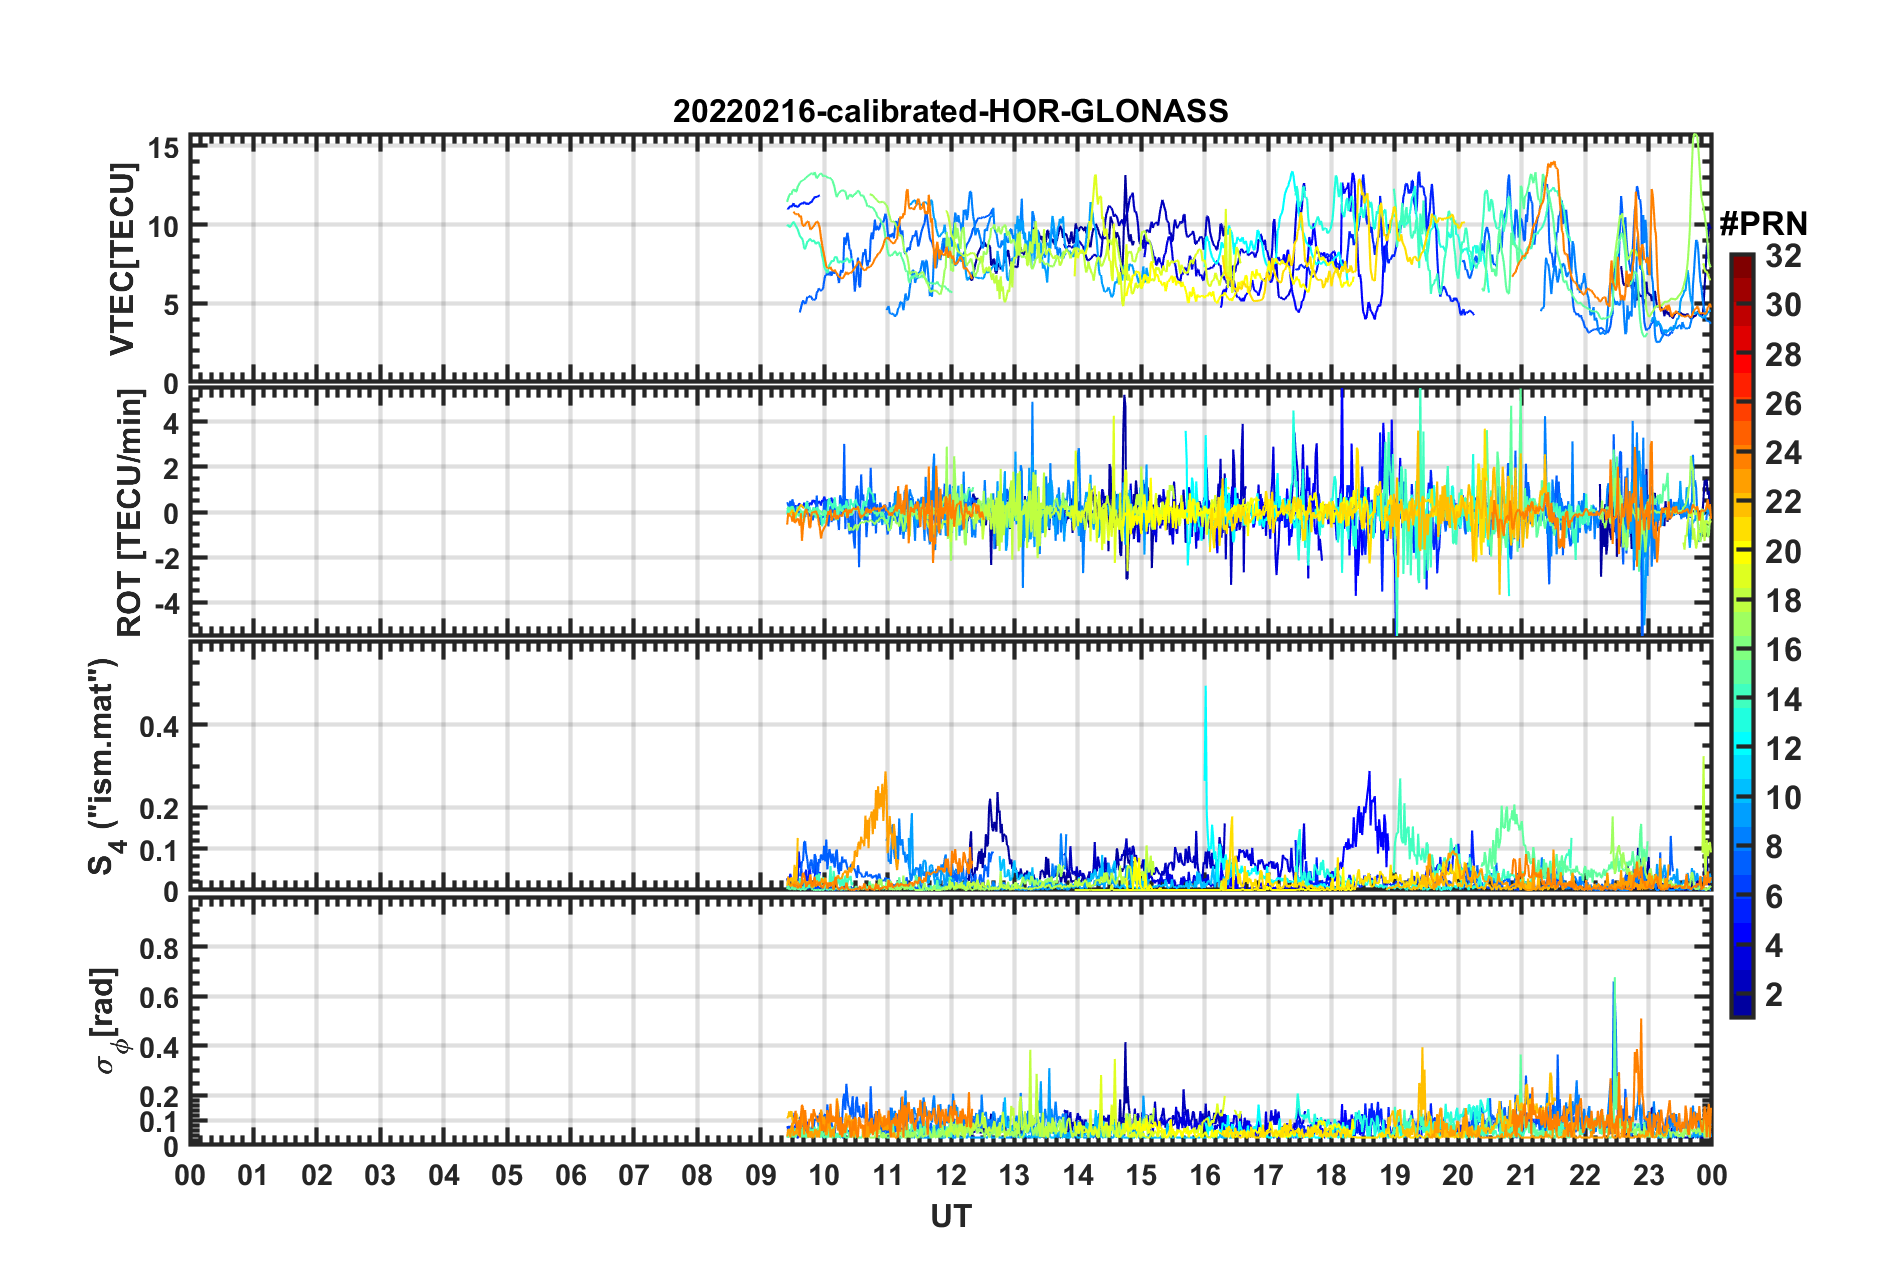The height and width of the screenshot is (1272, 1902).
Task: Click colorbar tick label 10
Action: click(1783, 798)
